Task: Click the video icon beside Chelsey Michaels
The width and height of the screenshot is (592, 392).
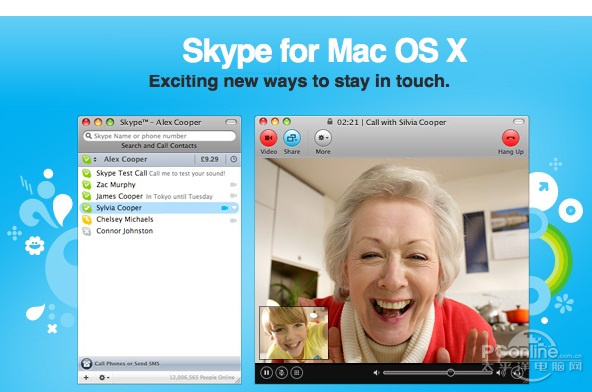Action: tap(234, 220)
